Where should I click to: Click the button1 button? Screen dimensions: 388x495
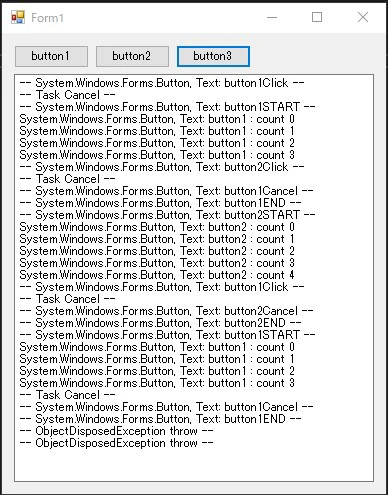51,56
